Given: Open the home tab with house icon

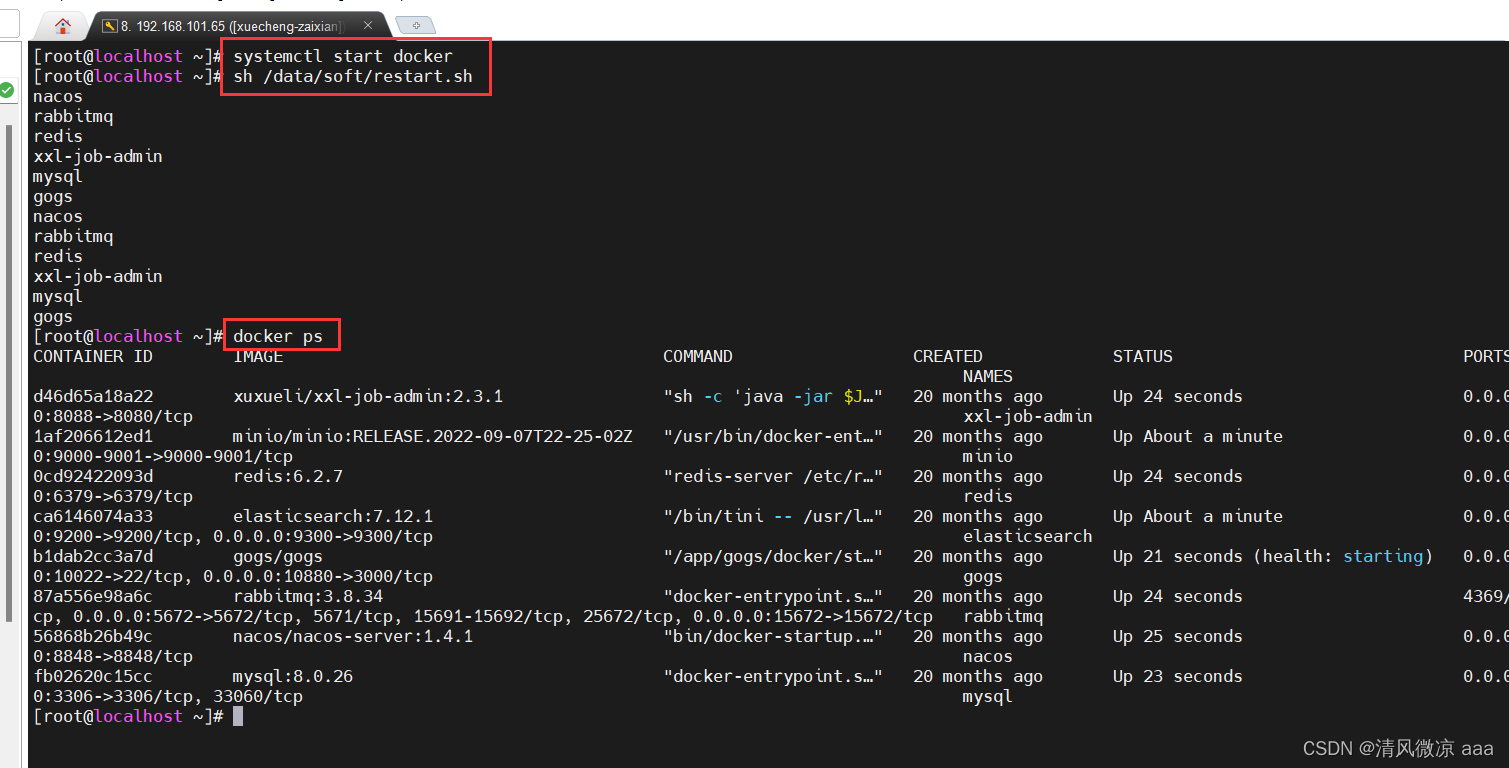Looking at the screenshot, I should (62, 26).
